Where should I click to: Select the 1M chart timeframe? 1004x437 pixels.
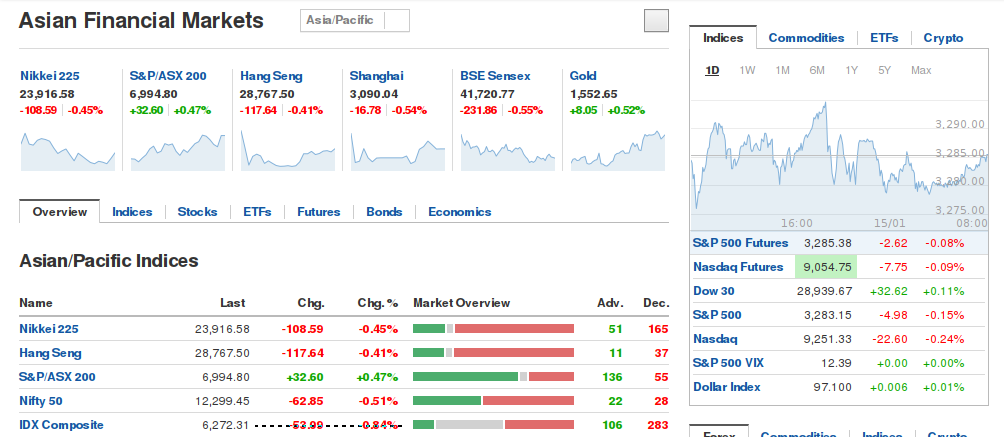pyautogui.click(x=782, y=70)
